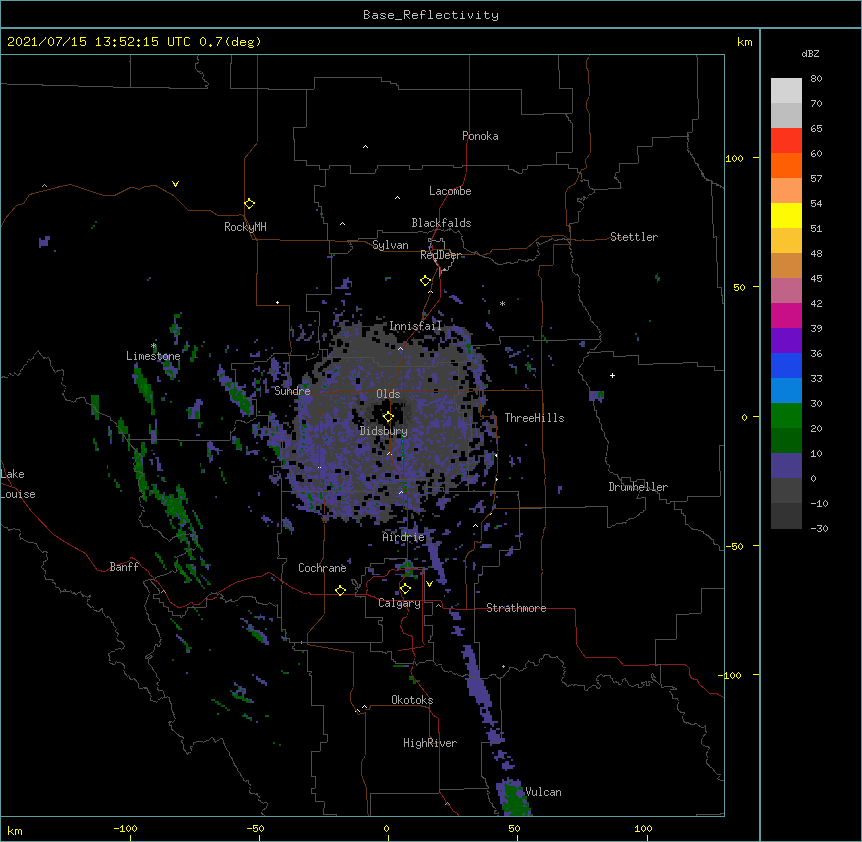
Task: Select the Sylvan label
Action: [x=390, y=245]
